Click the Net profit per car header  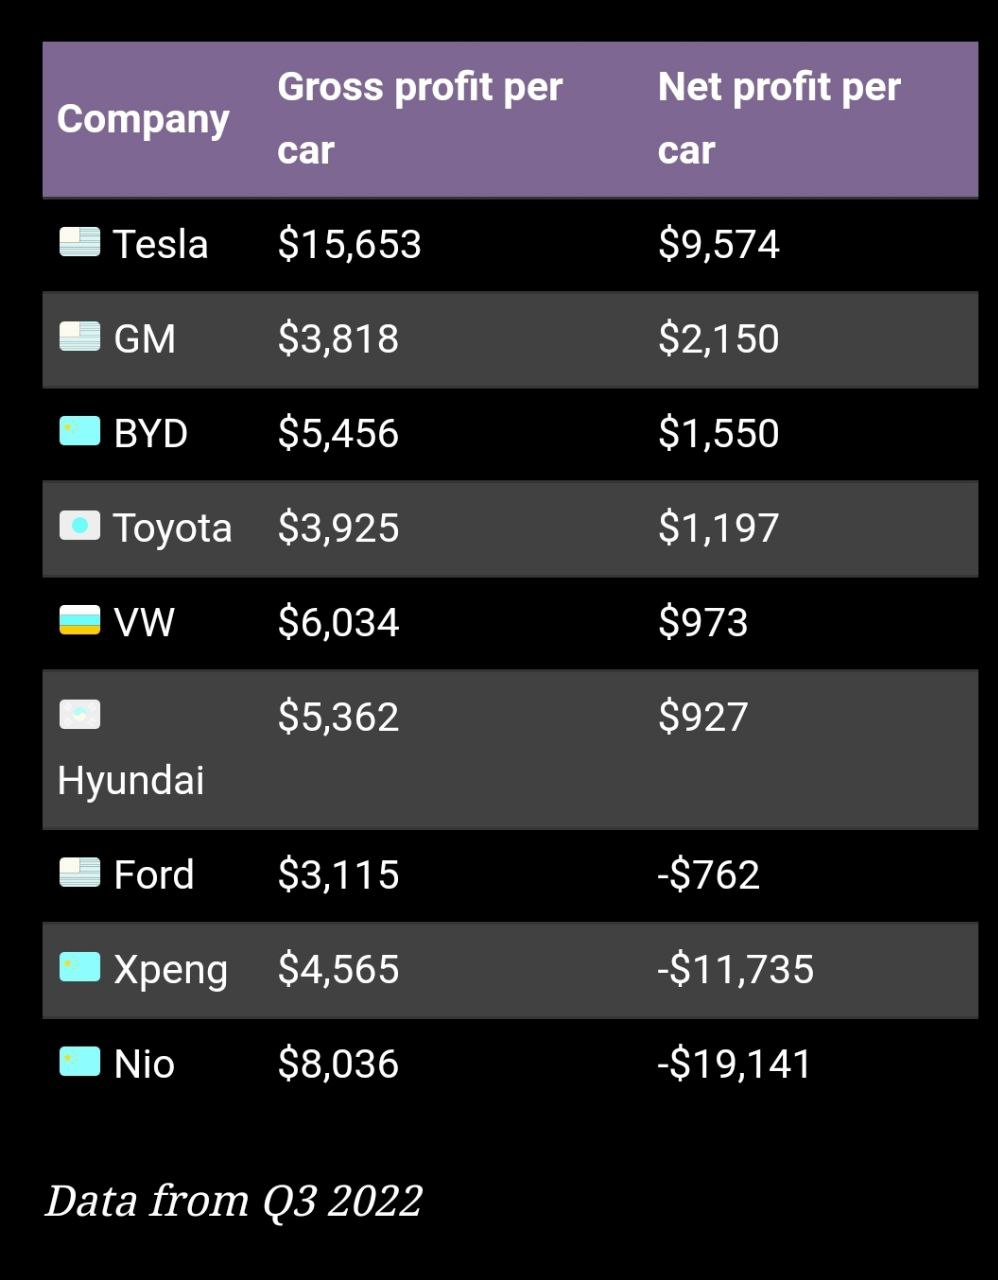779,118
